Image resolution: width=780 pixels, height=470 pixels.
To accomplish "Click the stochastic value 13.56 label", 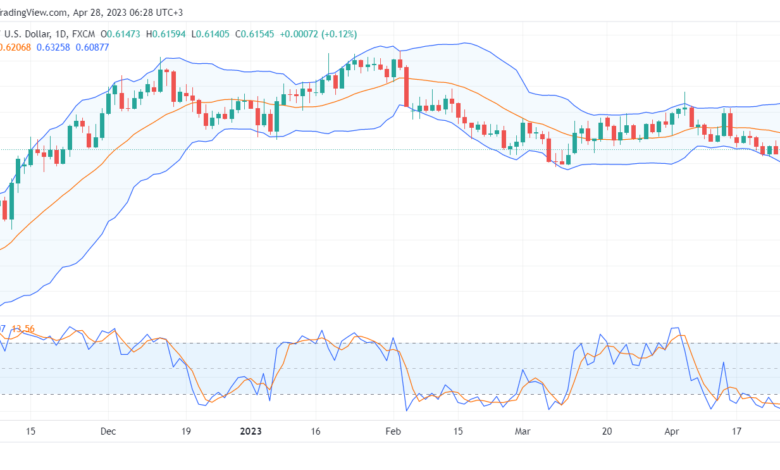I will (23, 329).
